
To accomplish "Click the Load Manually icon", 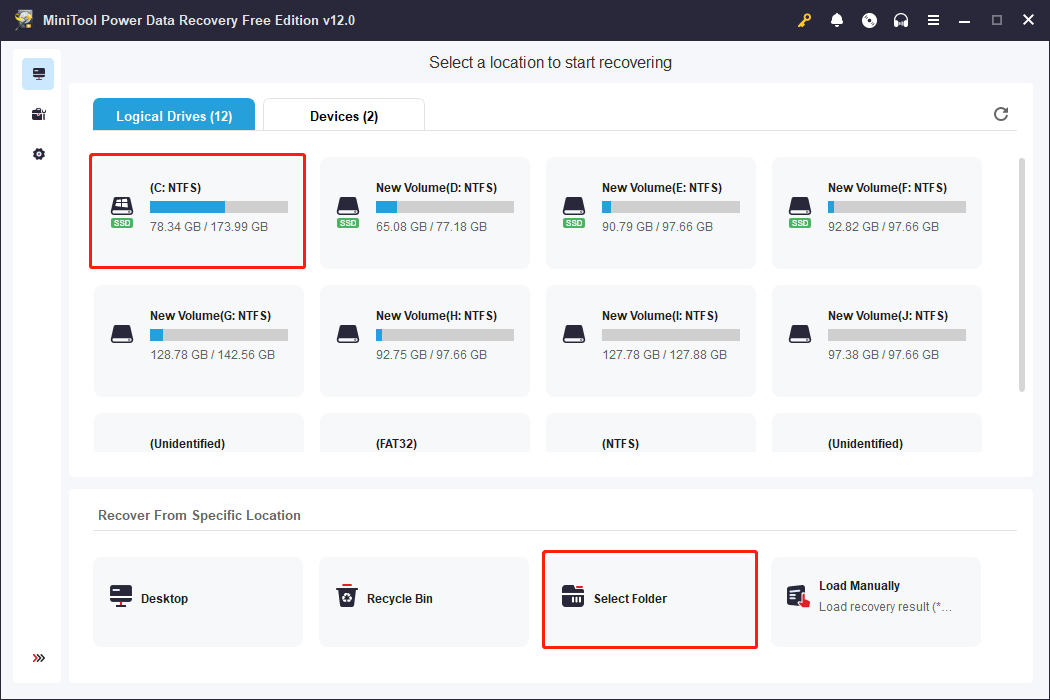I will pos(798,596).
